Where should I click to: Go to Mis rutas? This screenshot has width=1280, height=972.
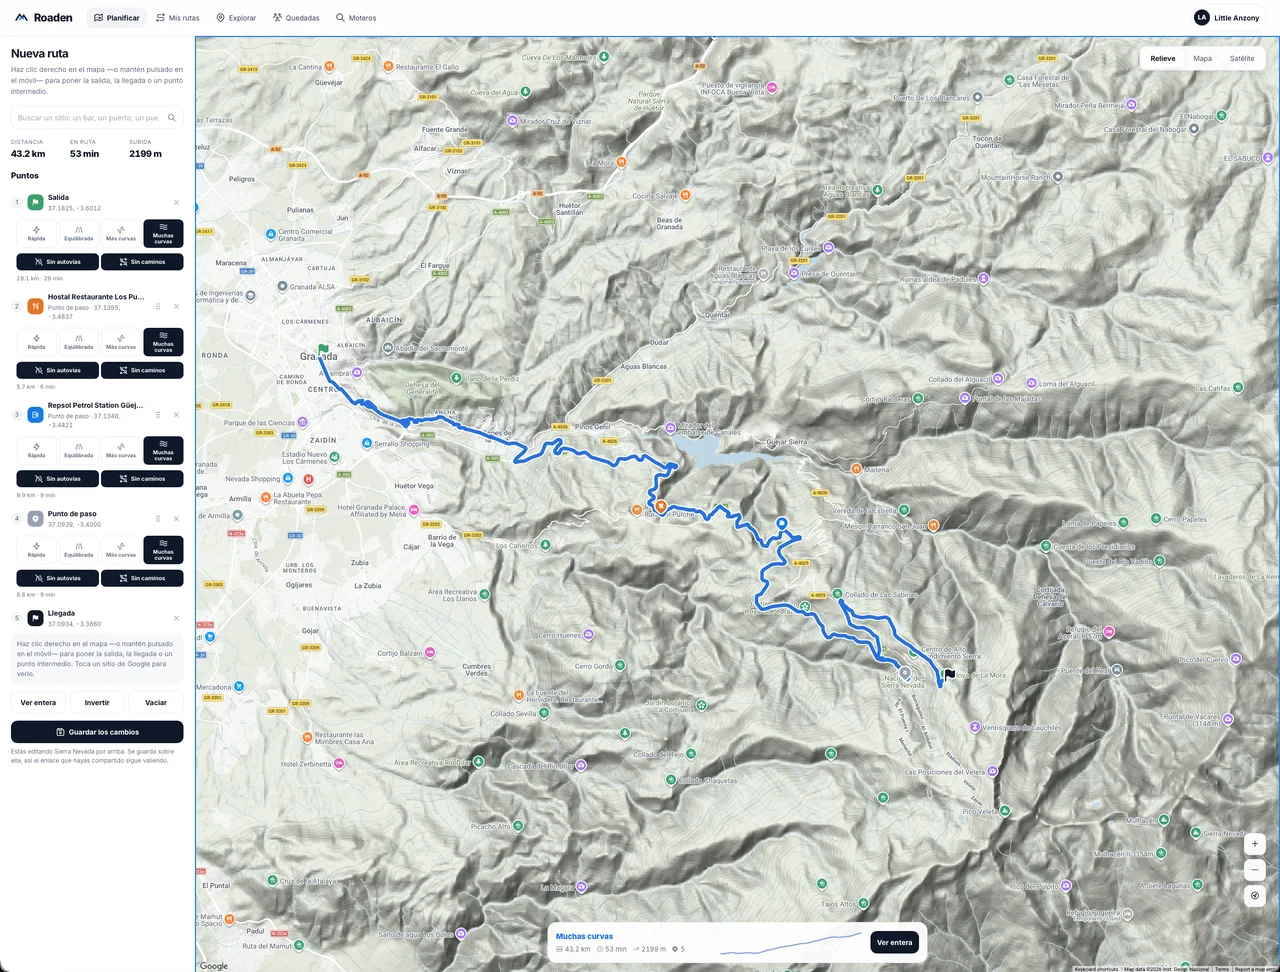(179, 18)
